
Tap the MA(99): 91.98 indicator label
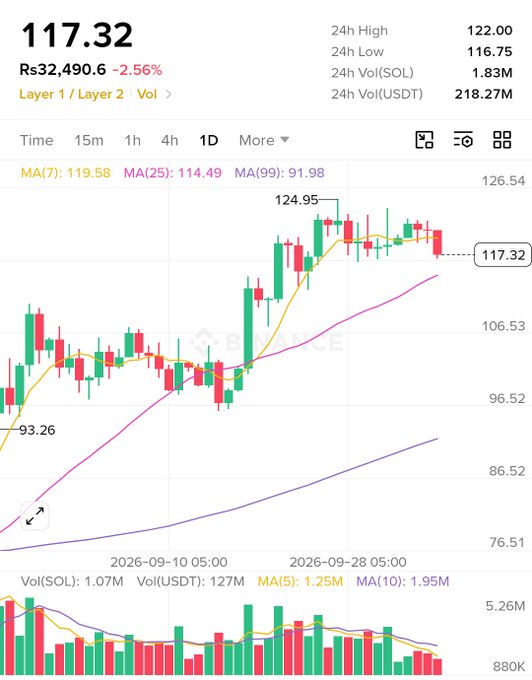(x=279, y=173)
